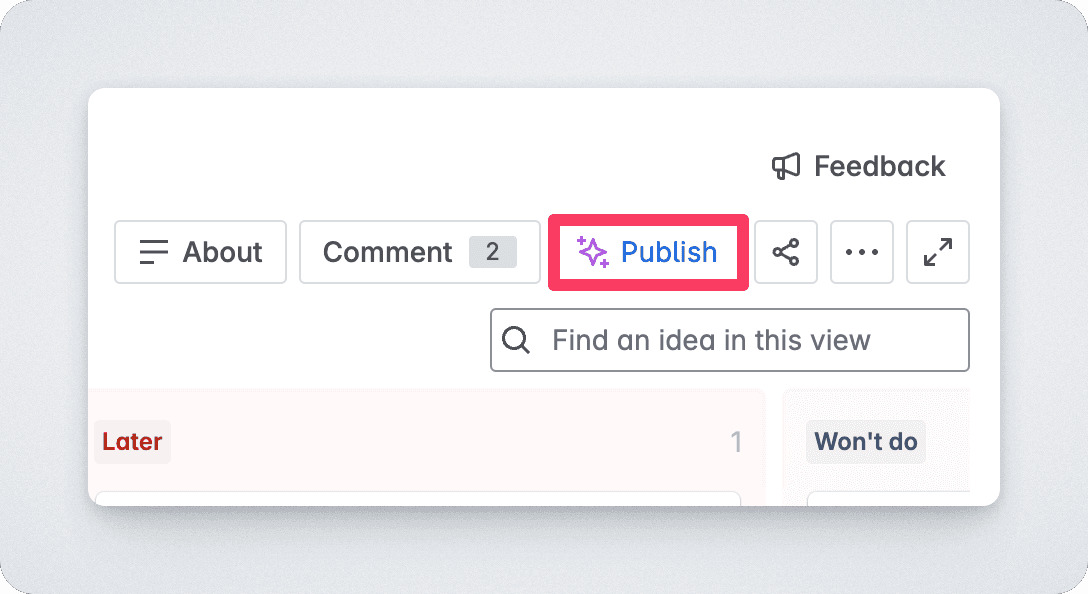This screenshot has height=594, width=1088.
Task: Select the Won't do column label
Action: 866,442
